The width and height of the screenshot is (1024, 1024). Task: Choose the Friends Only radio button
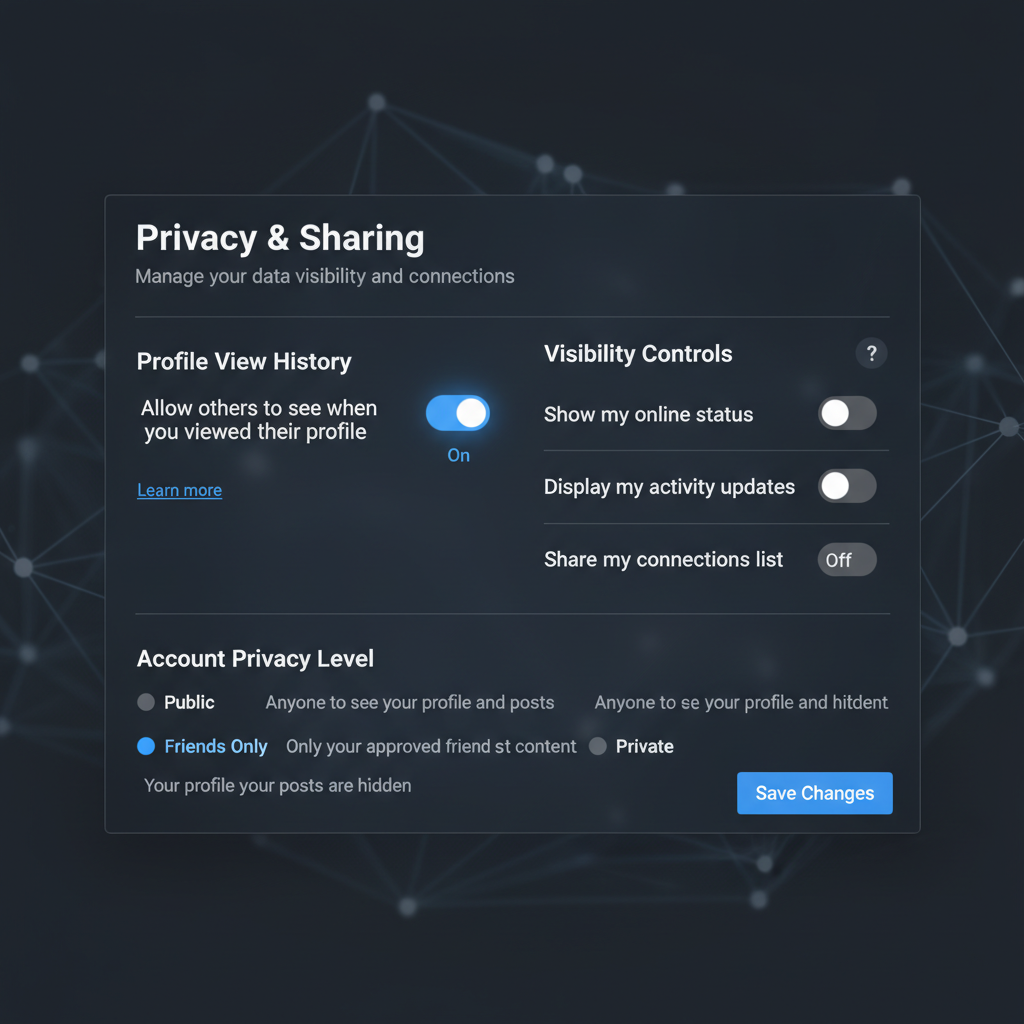[146, 746]
